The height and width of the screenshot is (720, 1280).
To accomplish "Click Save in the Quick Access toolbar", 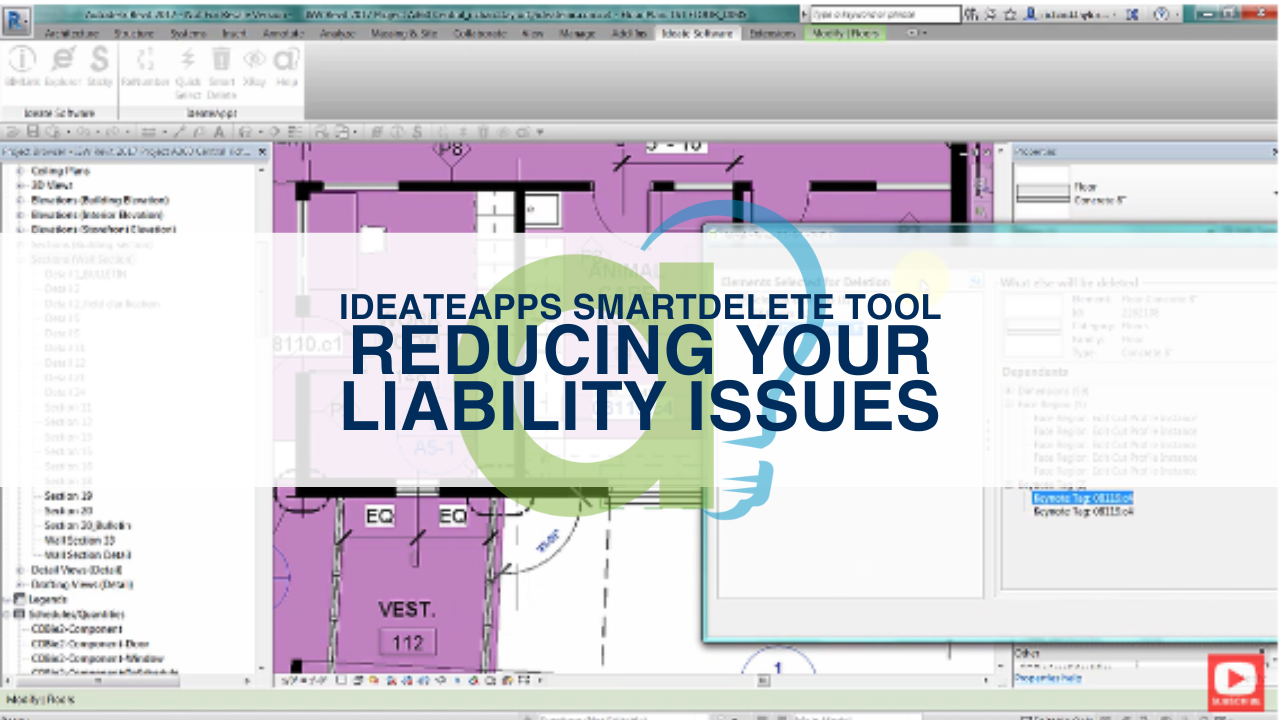I will click(33, 131).
